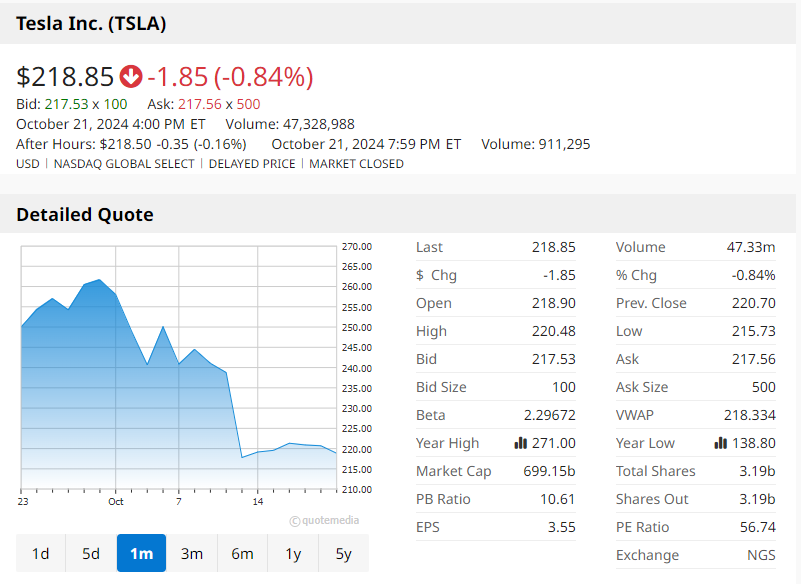Select the 1m chart range tab
This screenshot has width=801, height=584.
pos(142,553)
